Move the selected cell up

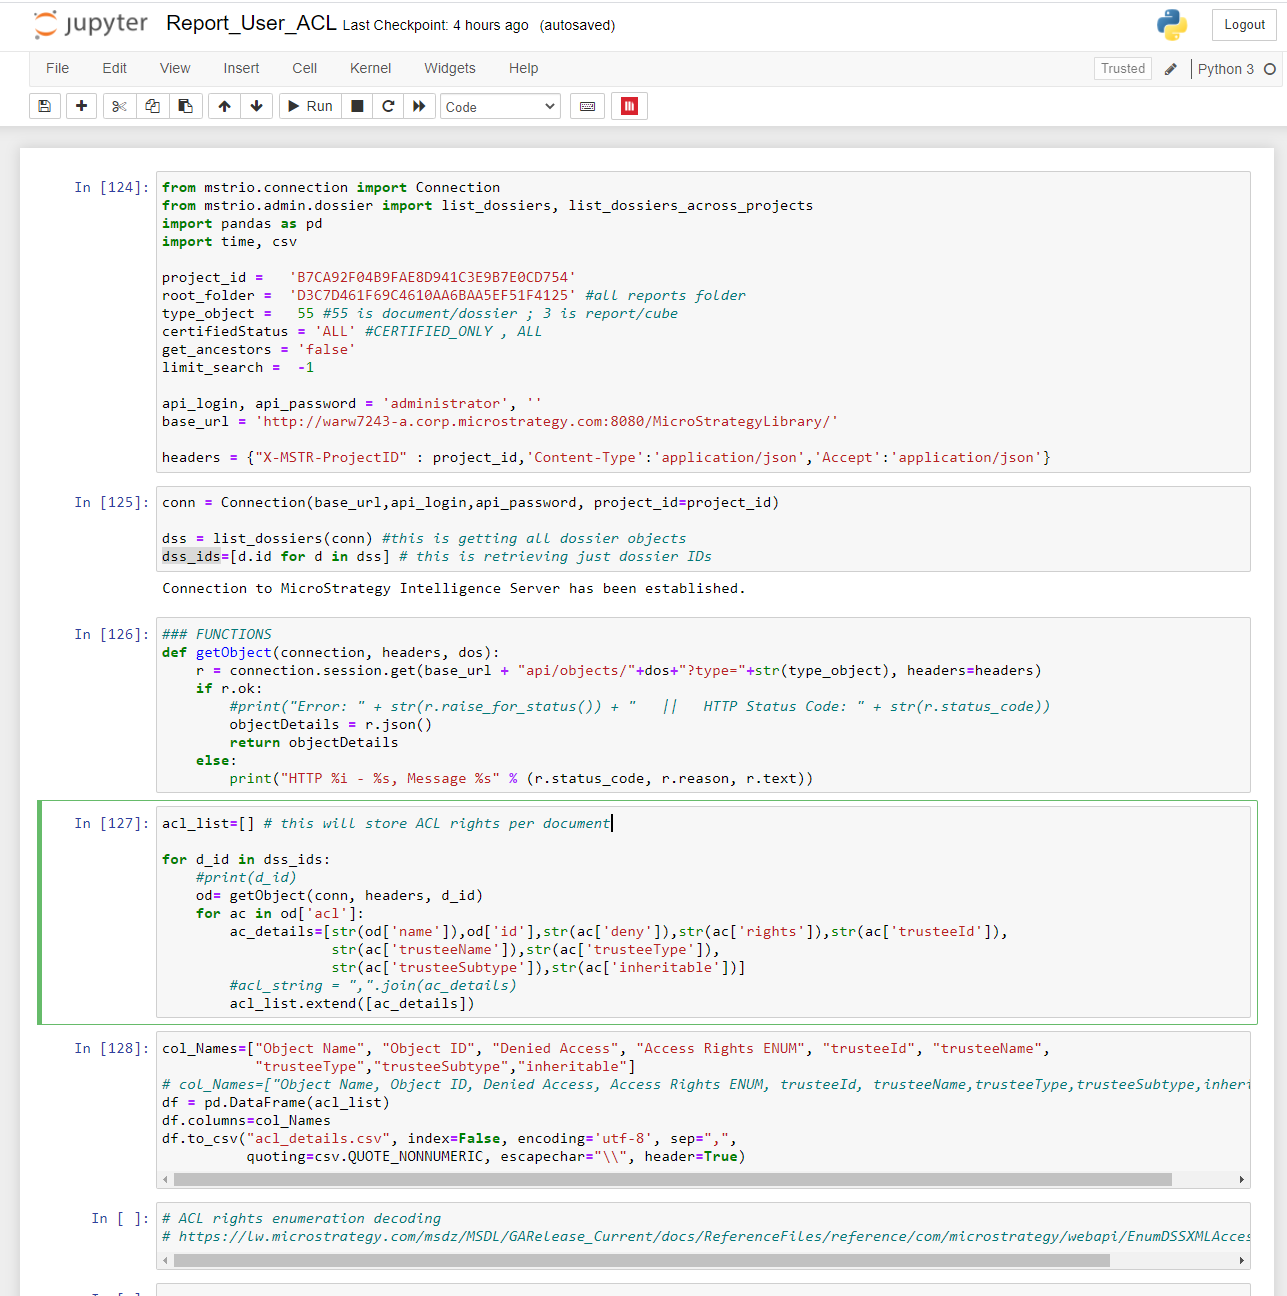pos(224,105)
